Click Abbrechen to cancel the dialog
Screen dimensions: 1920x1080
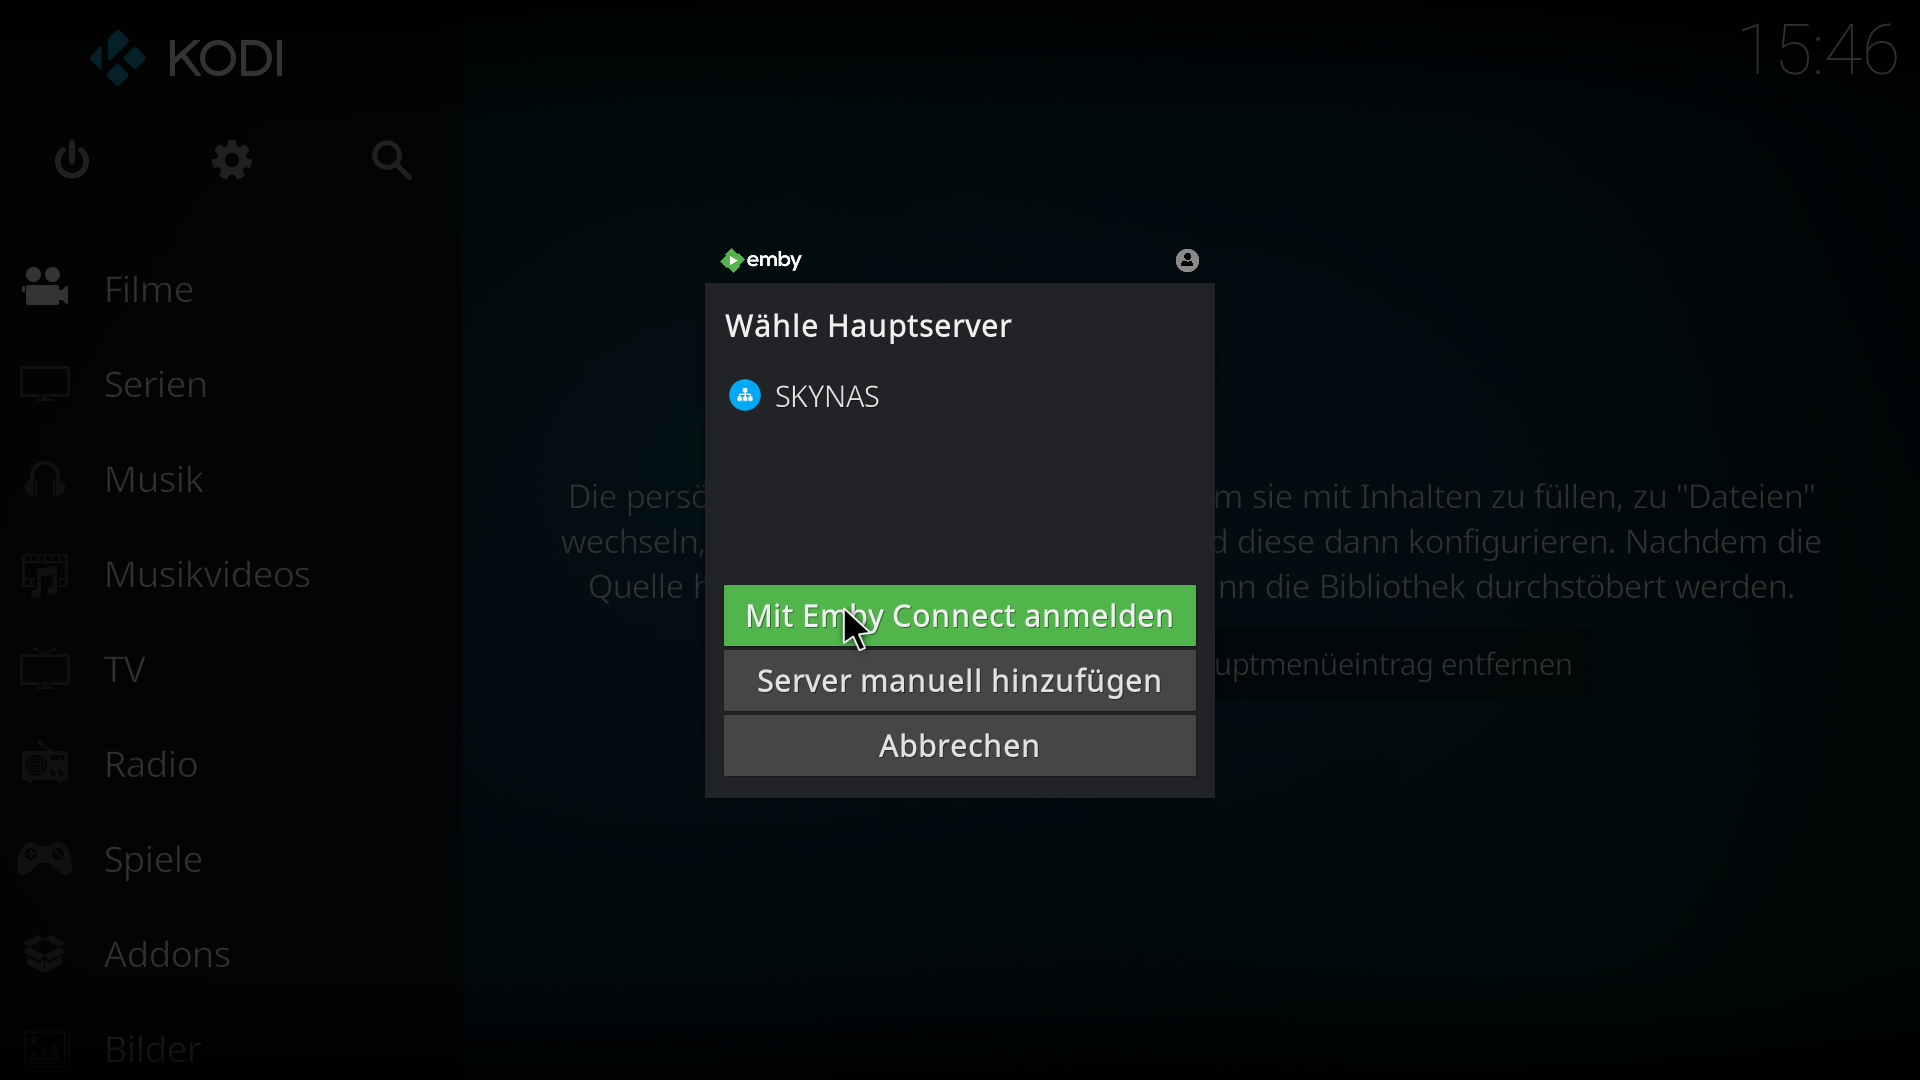(960, 746)
